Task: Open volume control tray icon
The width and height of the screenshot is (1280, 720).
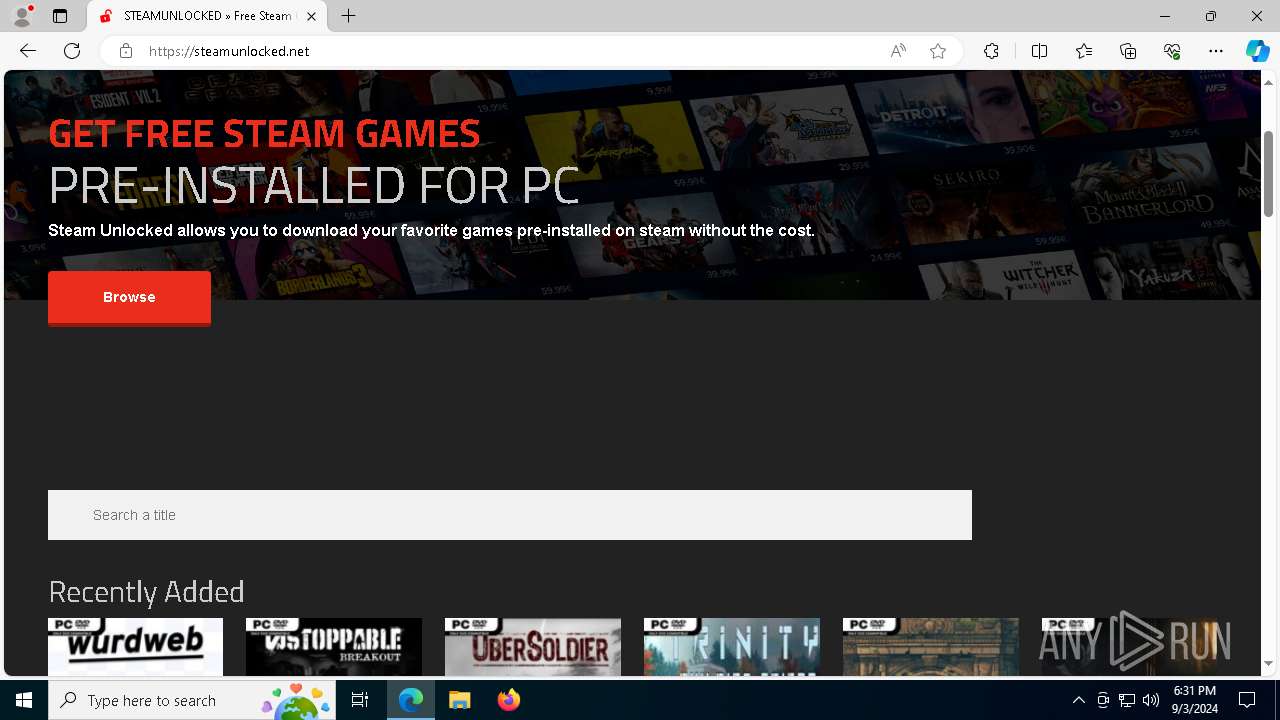Action: click(1151, 700)
